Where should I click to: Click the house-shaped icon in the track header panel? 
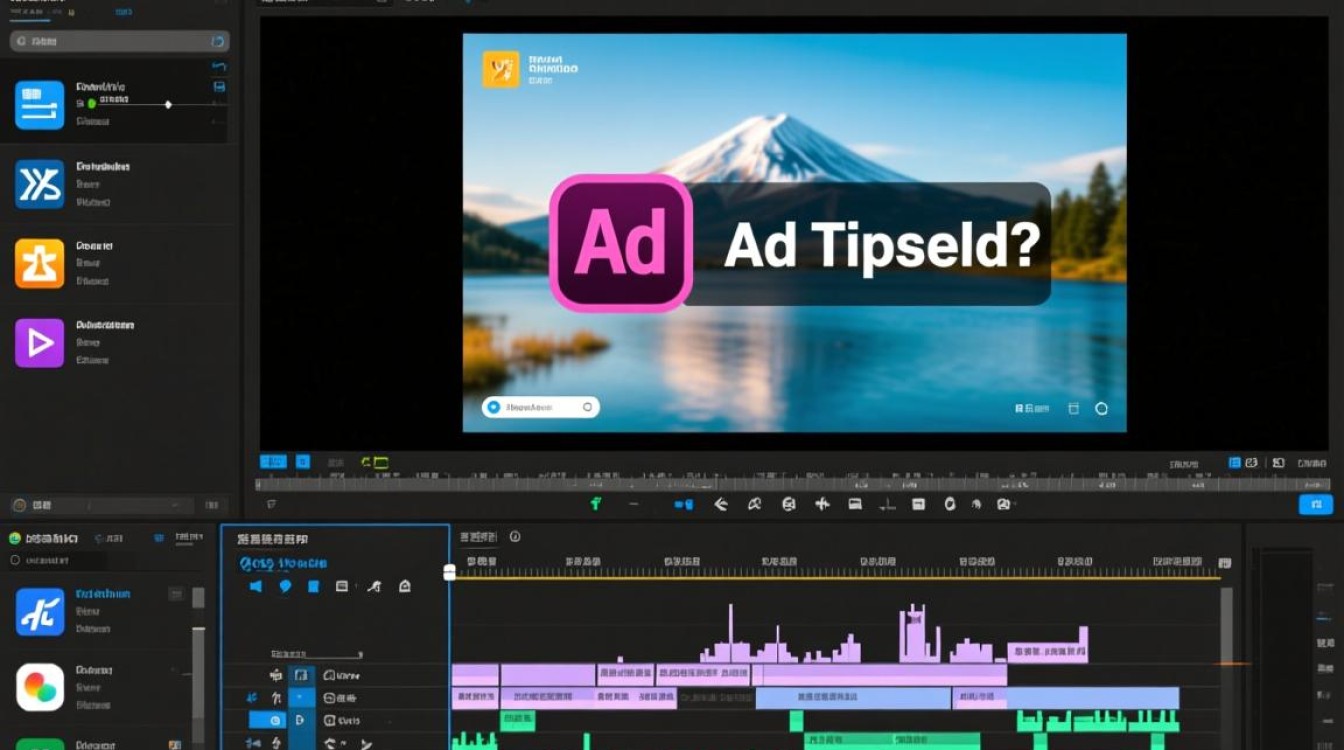point(405,586)
